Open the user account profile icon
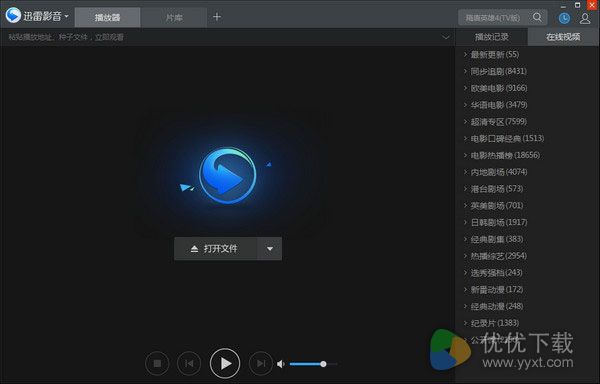This screenshot has height=384, width=600. tap(585, 18)
